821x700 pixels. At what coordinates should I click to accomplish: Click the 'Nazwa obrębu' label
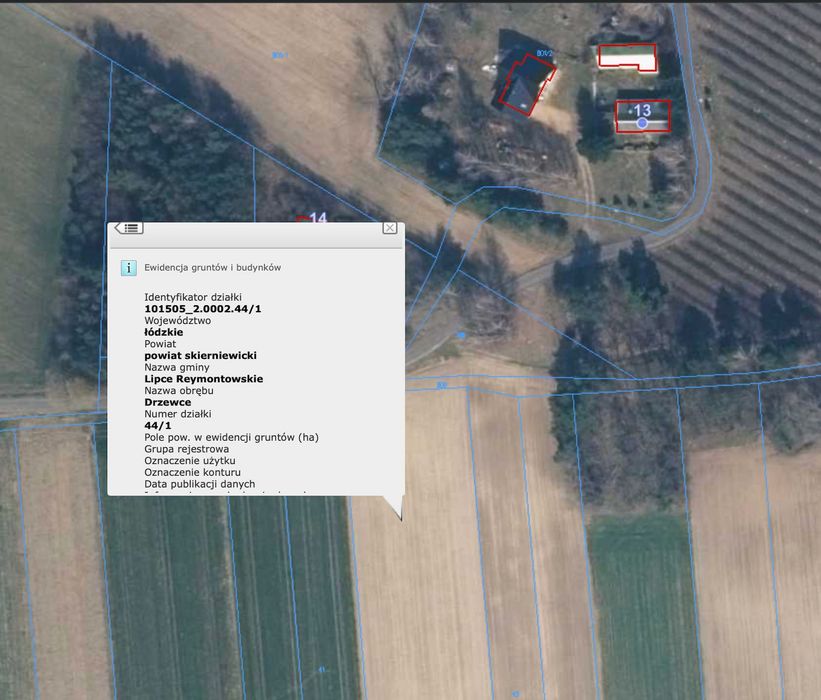tap(179, 391)
